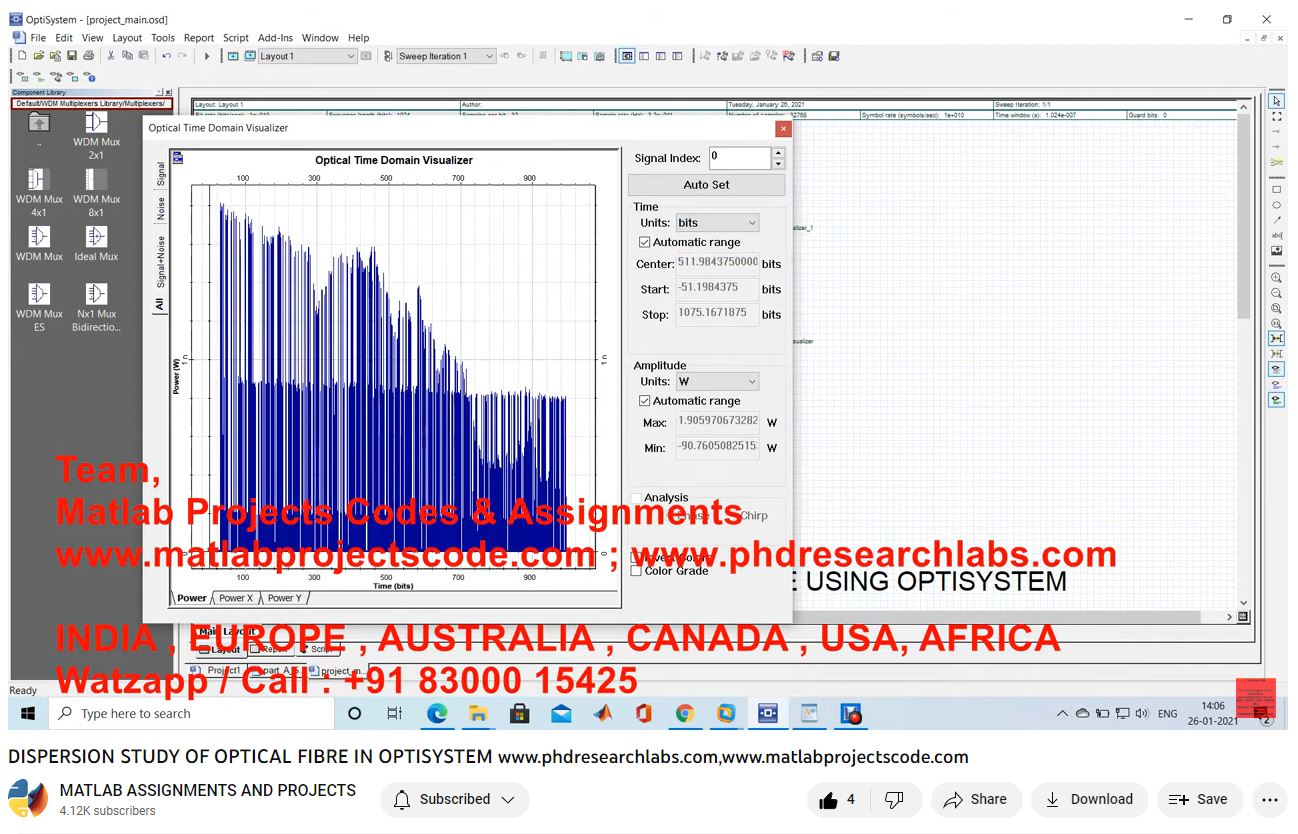Select the Nx1 Mux Bidirectional component
This screenshot has width=1298, height=834.
(x=96, y=307)
